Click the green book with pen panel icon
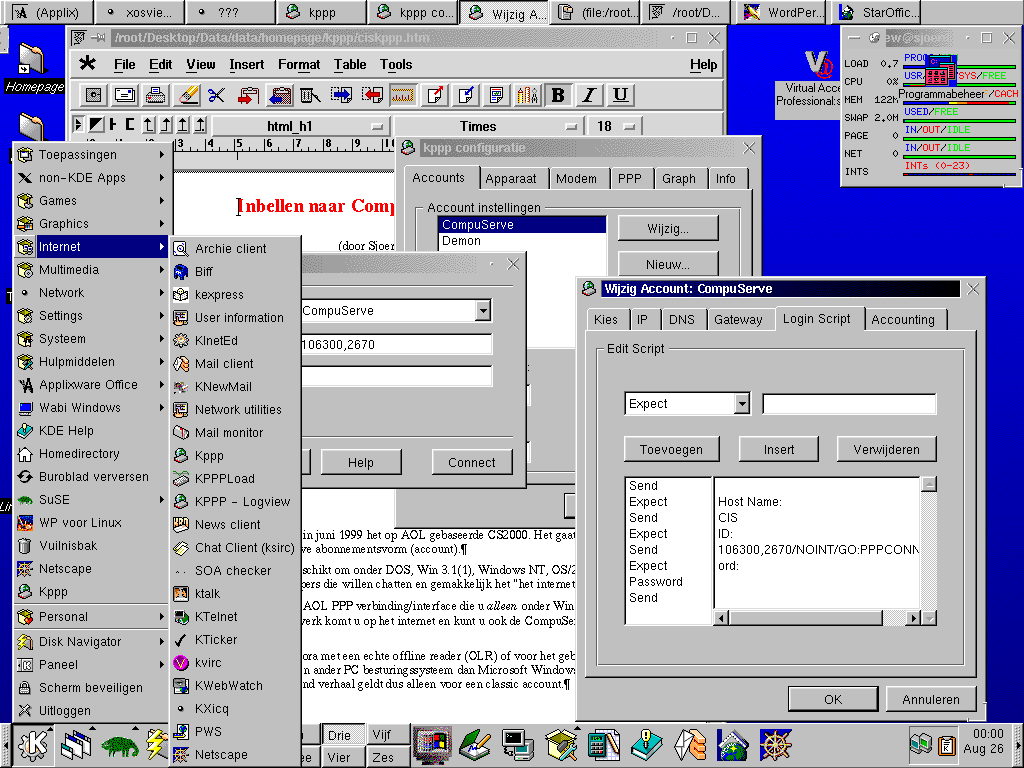Screen dimensions: 1024x768 pyautogui.click(x=475, y=744)
